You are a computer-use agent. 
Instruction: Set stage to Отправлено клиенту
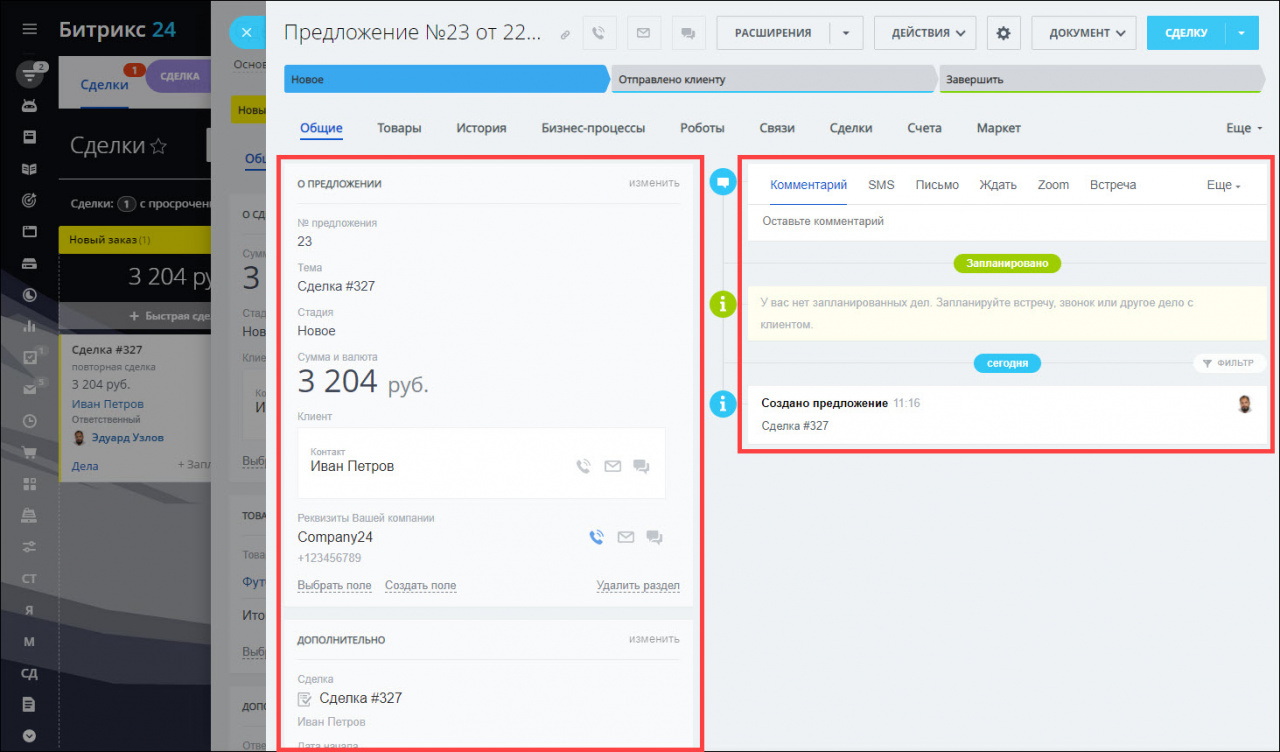tap(773, 79)
